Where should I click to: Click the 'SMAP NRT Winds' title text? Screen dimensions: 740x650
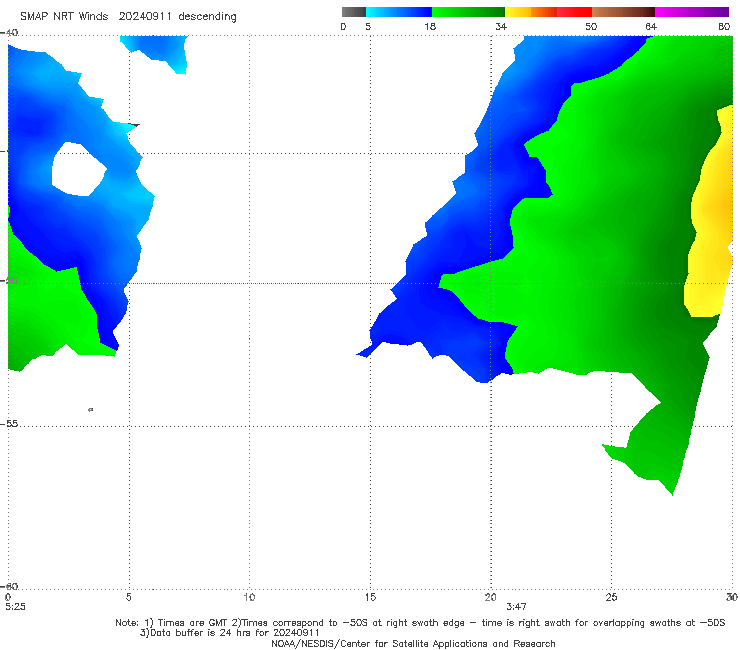click(64, 16)
